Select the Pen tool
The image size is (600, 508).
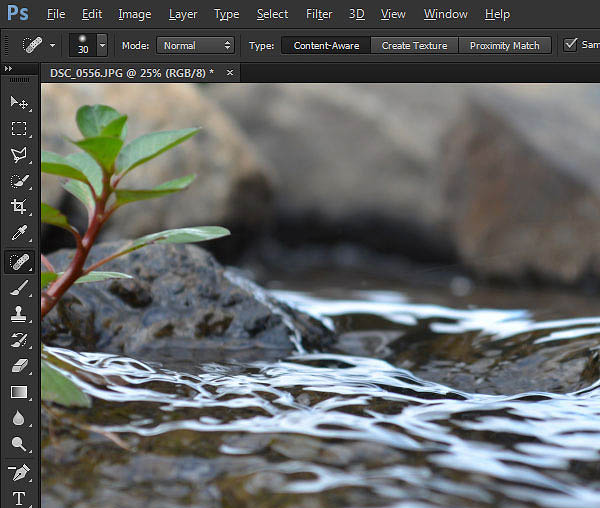[x=19, y=473]
